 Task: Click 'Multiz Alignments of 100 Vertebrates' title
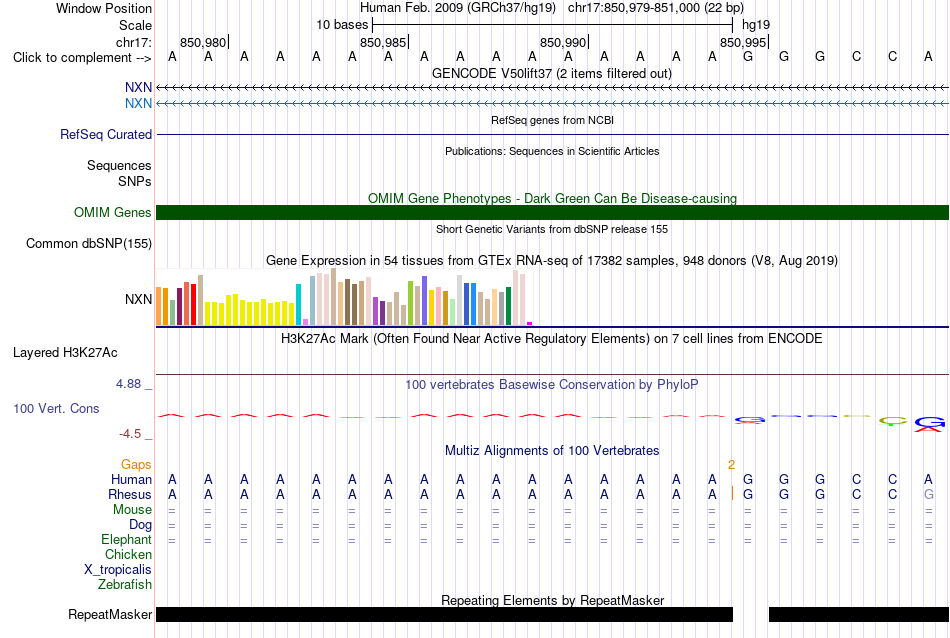(552, 450)
